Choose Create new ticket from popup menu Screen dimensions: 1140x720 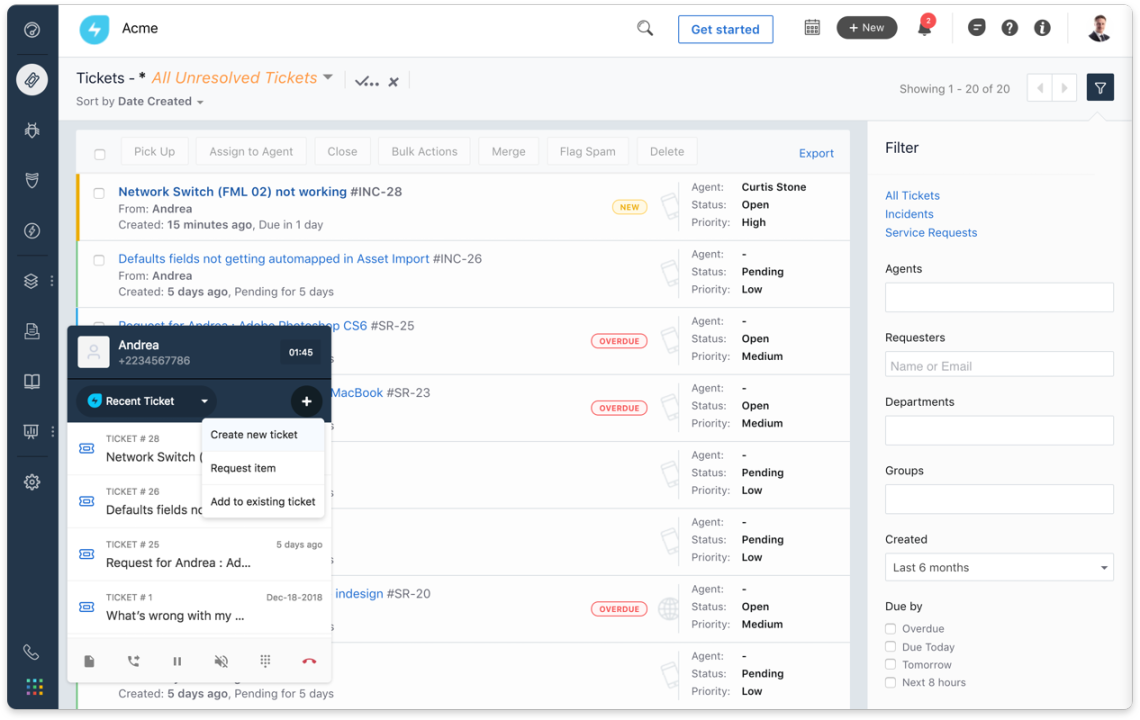[x=254, y=435]
